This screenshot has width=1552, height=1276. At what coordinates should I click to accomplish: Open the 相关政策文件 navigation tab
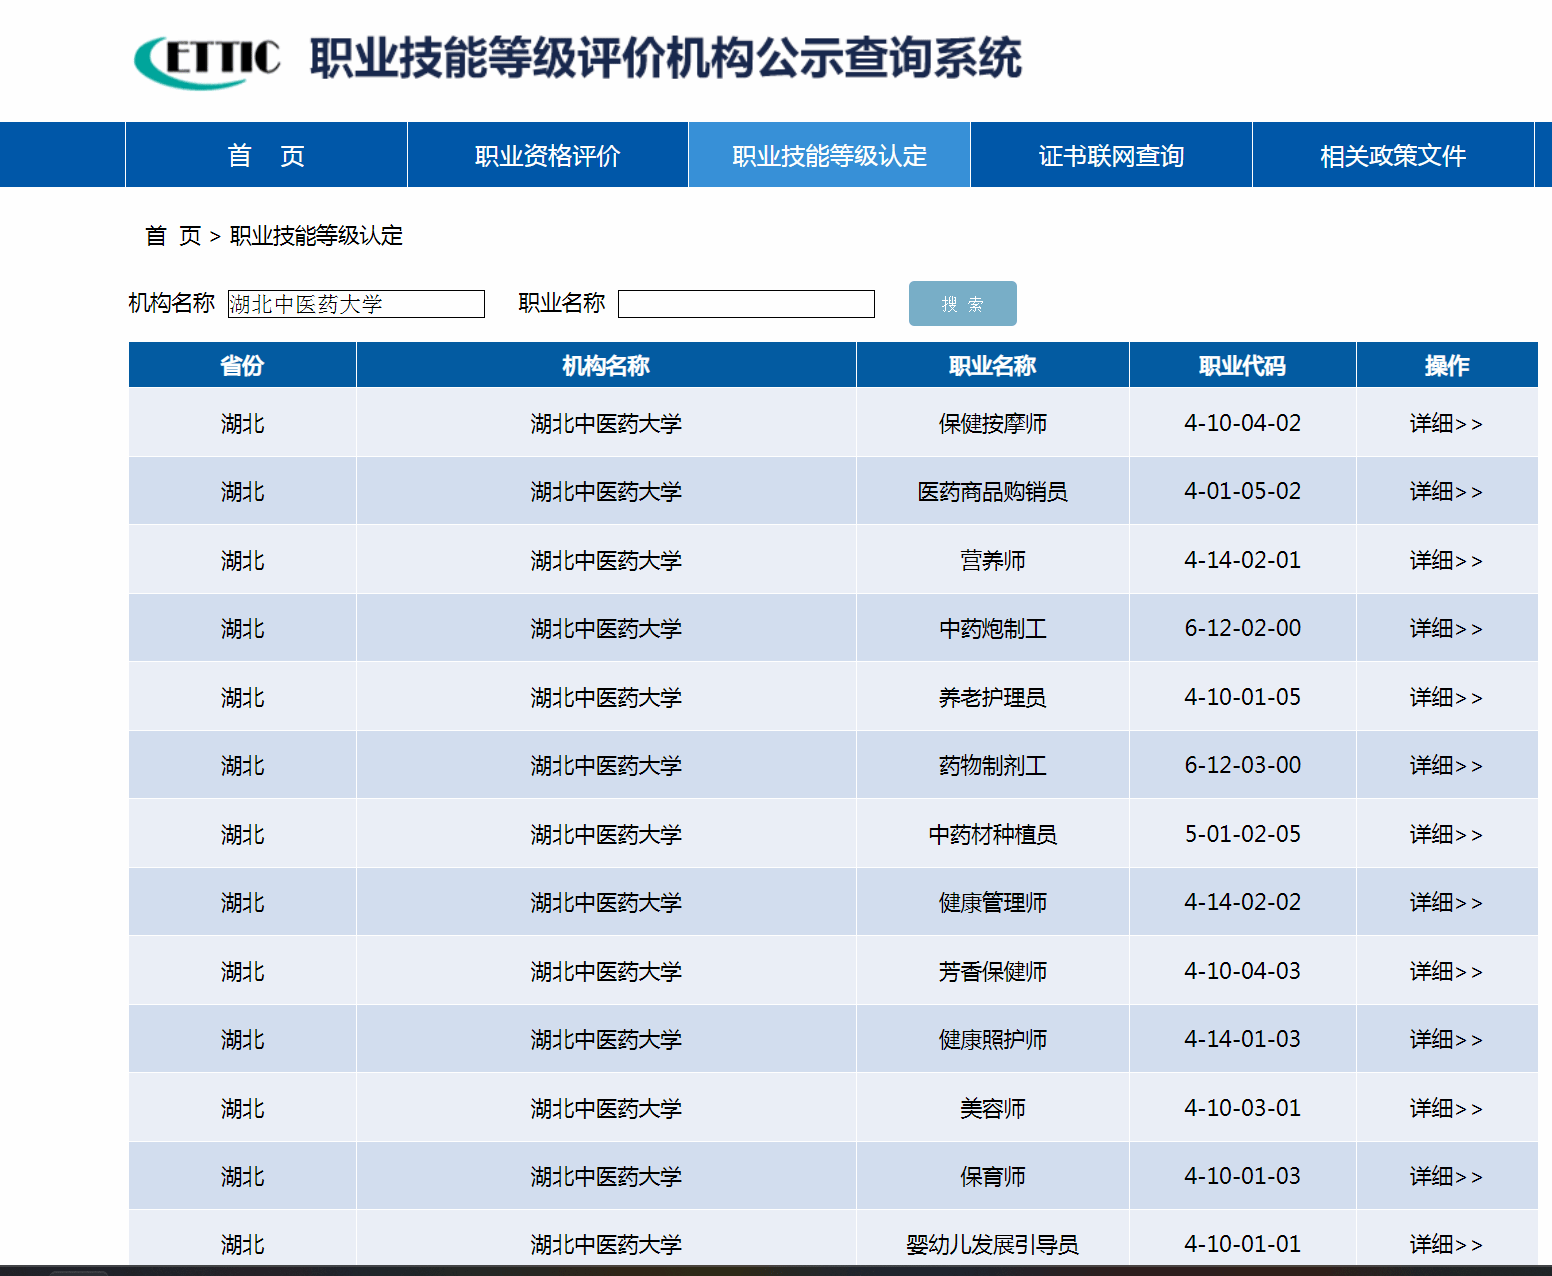[x=1393, y=155]
